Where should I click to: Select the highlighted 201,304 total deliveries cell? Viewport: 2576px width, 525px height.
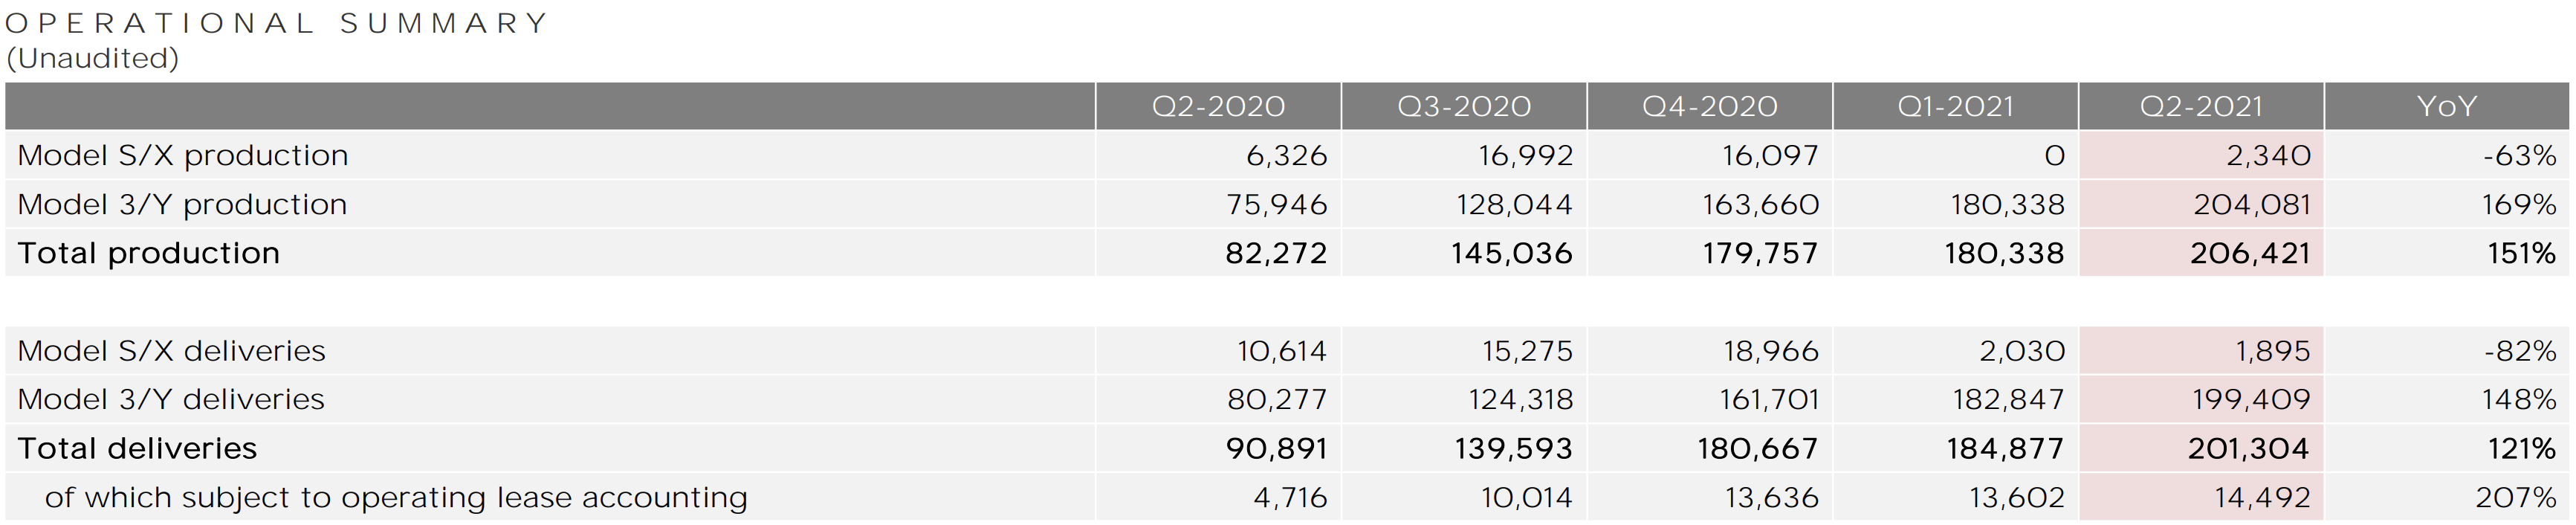tap(2201, 448)
